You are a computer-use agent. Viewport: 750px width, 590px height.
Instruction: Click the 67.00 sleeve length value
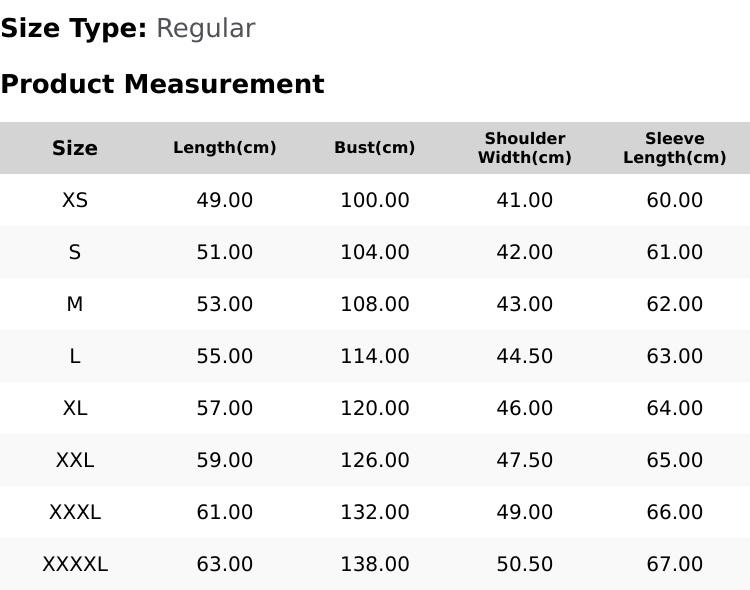click(674, 564)
